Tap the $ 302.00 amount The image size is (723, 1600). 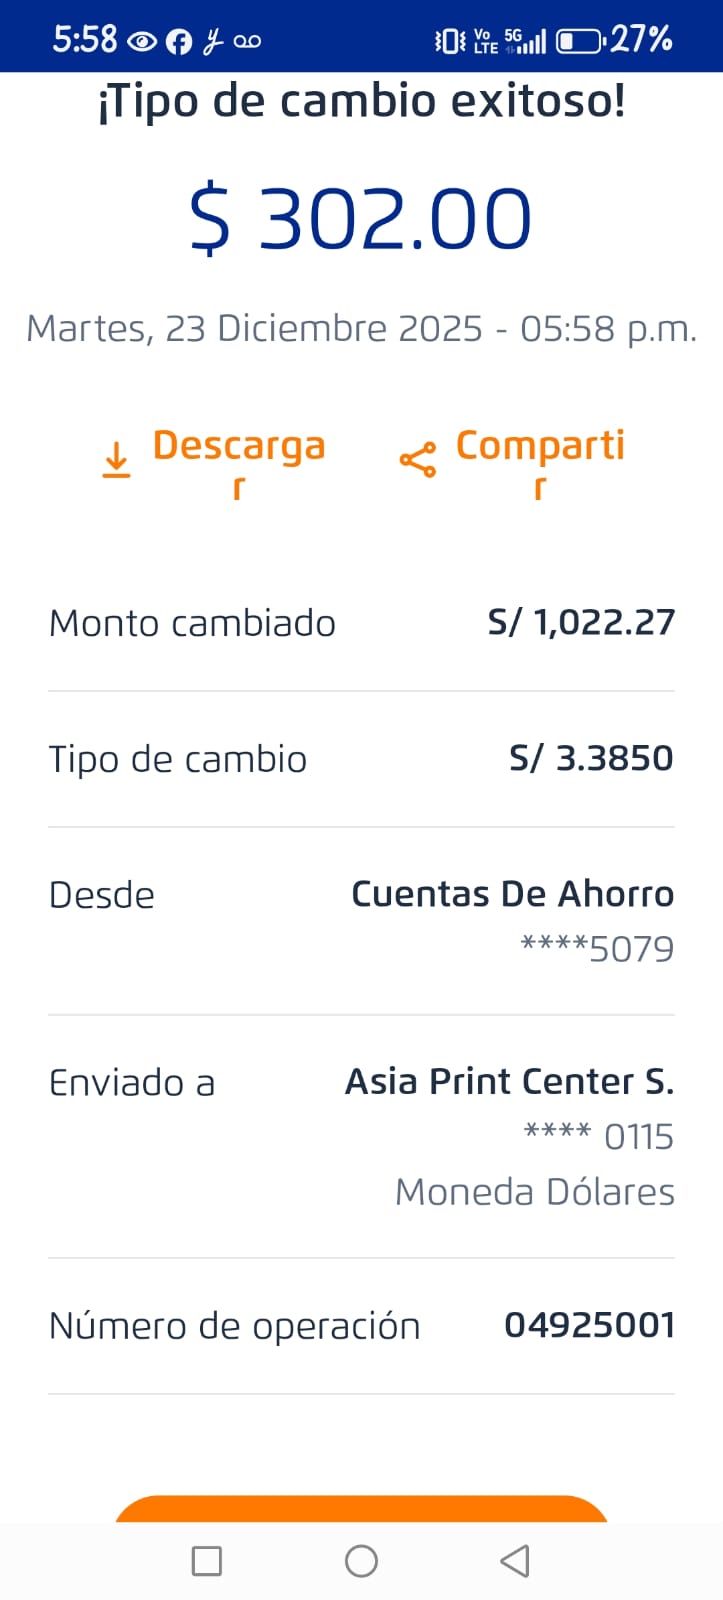pyautogui.click(x=361, y=219)
